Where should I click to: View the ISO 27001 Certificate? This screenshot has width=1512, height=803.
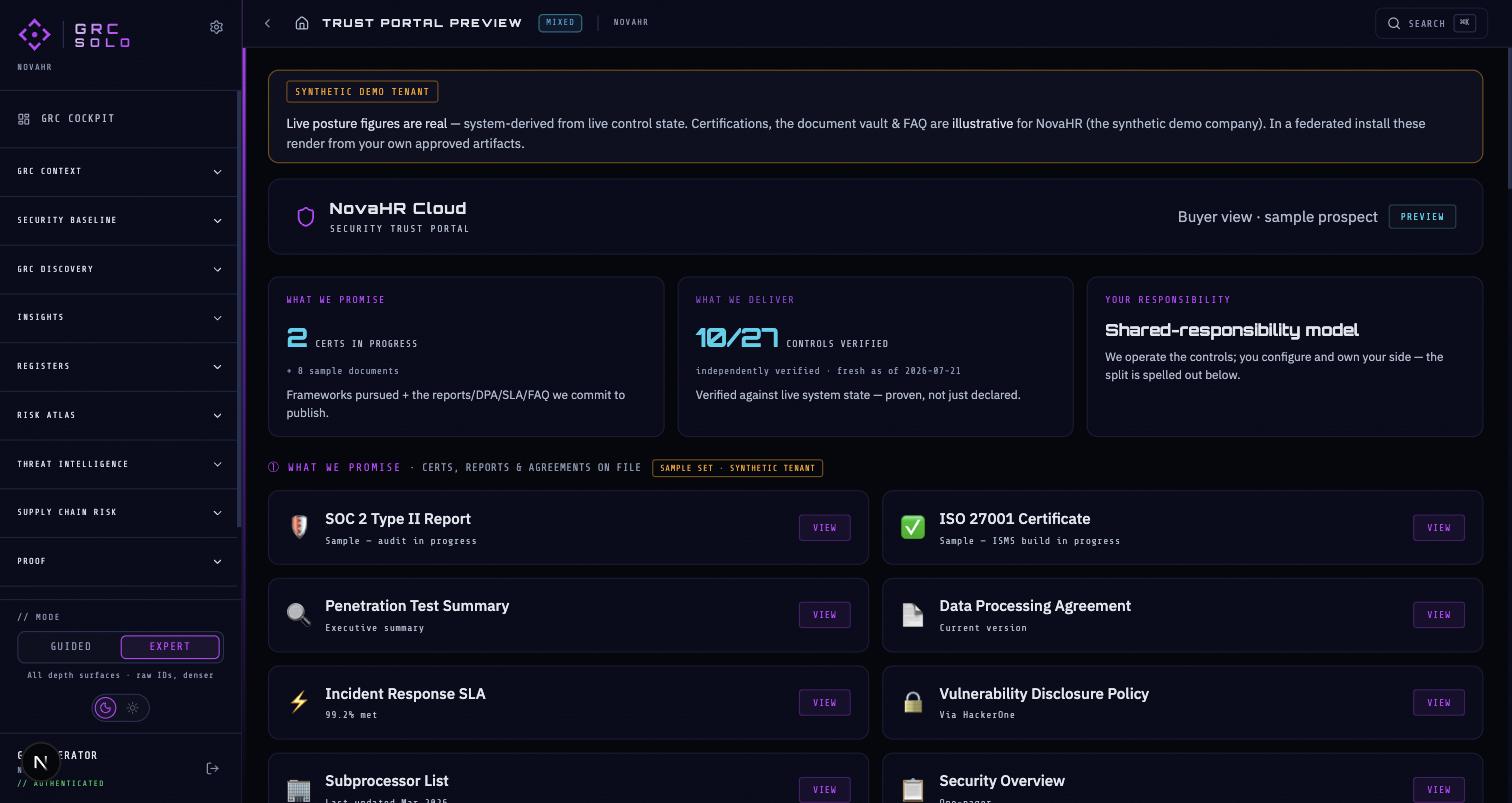pyautogui.click(x=1438, y=528)
